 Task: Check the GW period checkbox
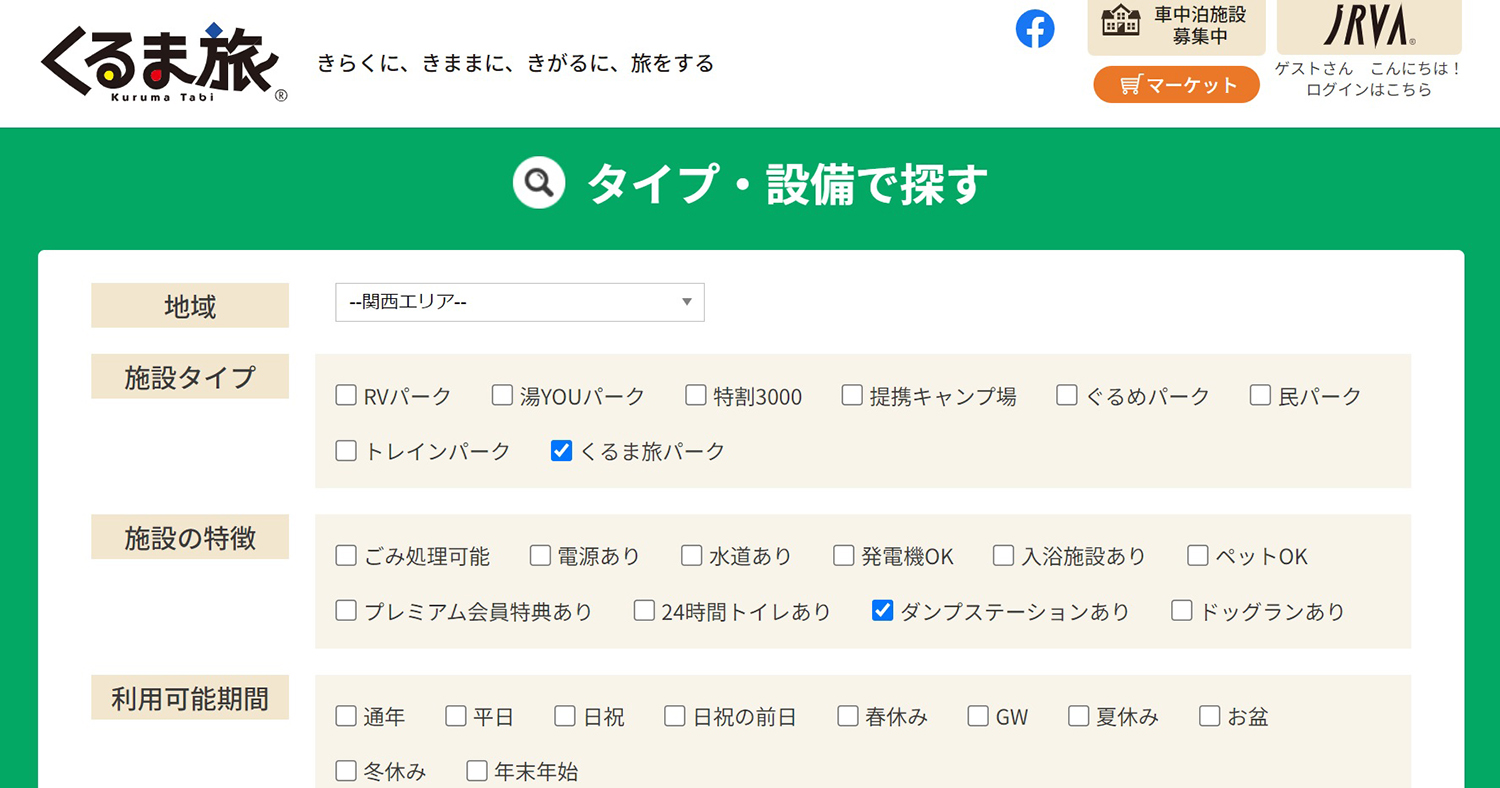coord(978,715)
